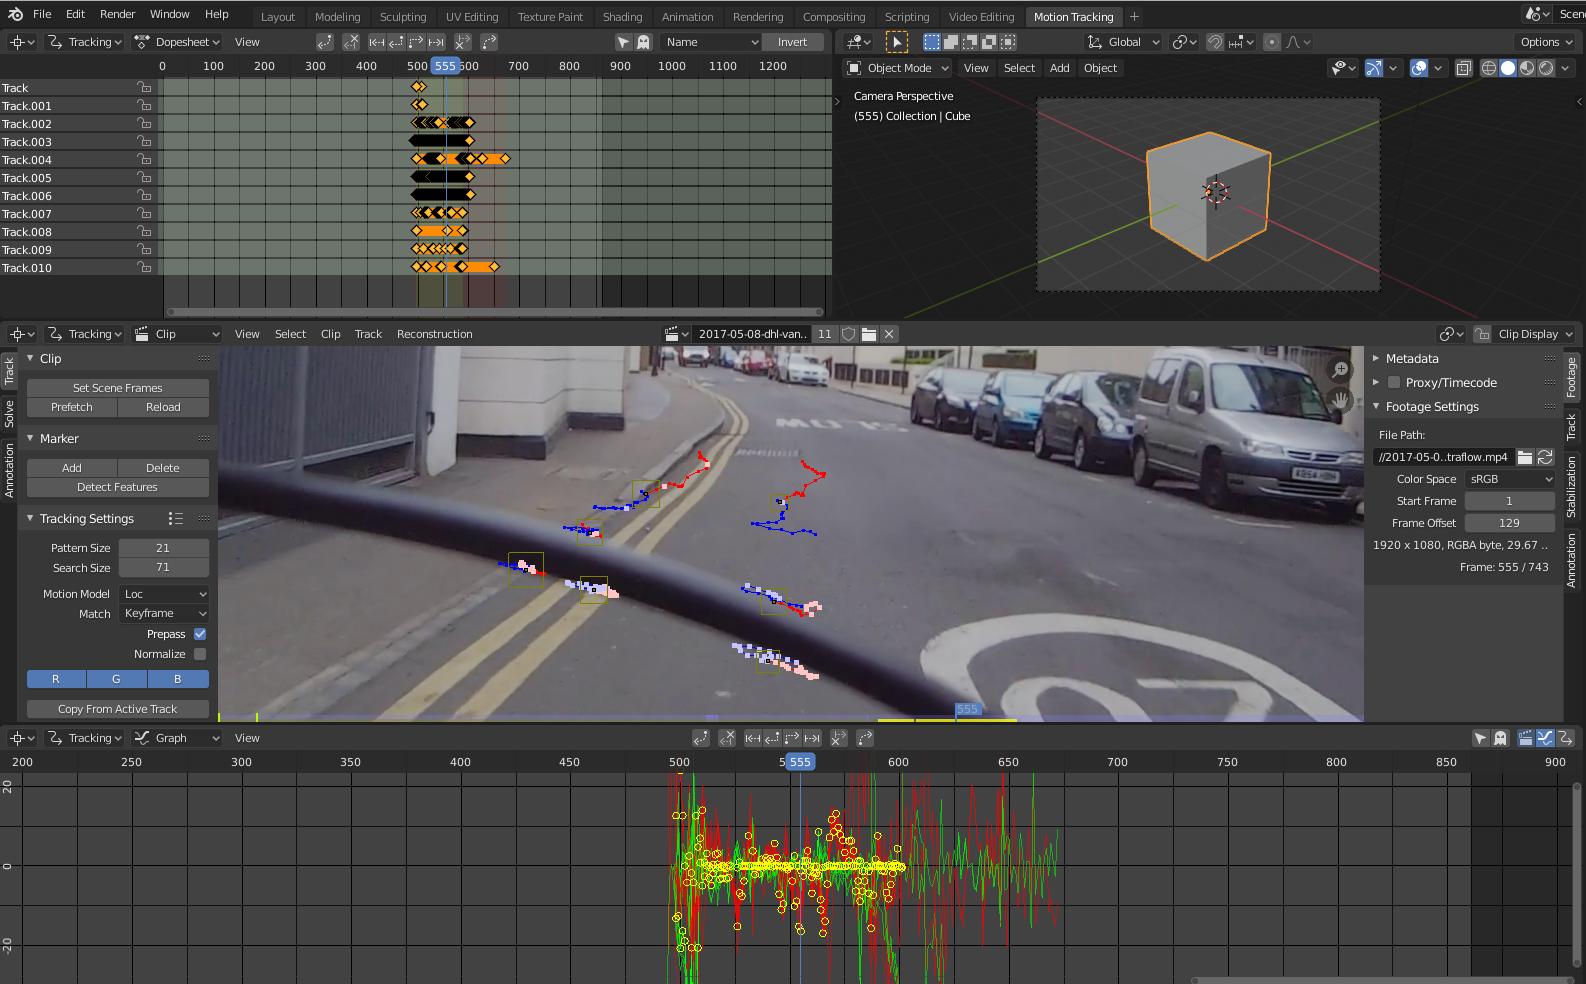1586x984 pixels.
Task: Select the Box selection tool in 3D viewport
Action: click(x=932, y=42)
